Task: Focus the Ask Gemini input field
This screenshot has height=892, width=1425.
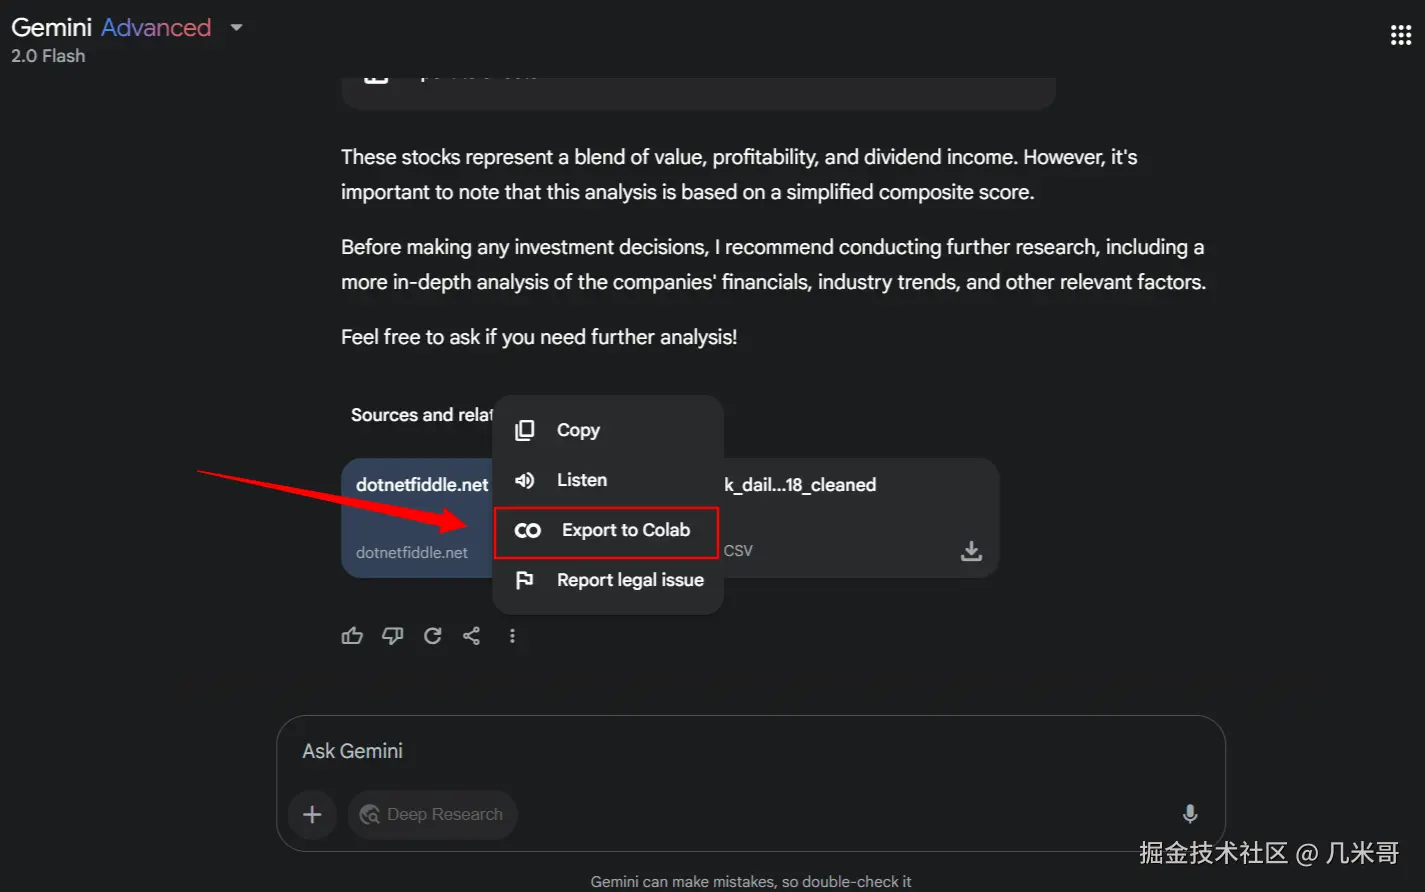Action: point(750,751)
